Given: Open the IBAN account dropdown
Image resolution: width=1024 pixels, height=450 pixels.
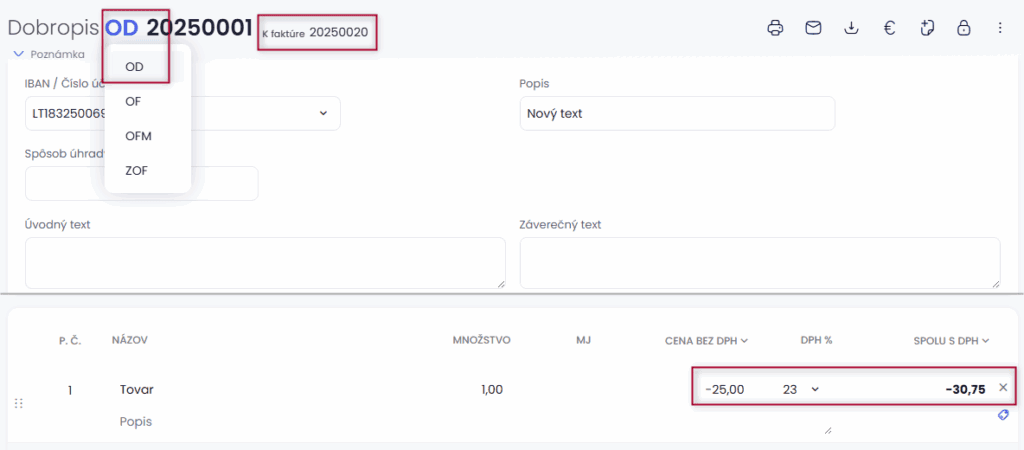Looking at the screenshot, I should coord(323,113).
